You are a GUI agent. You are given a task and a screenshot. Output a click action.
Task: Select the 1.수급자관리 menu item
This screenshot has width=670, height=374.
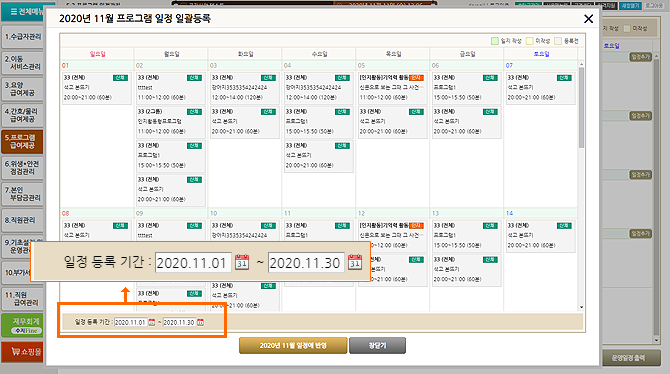click(x=22, y=37)
